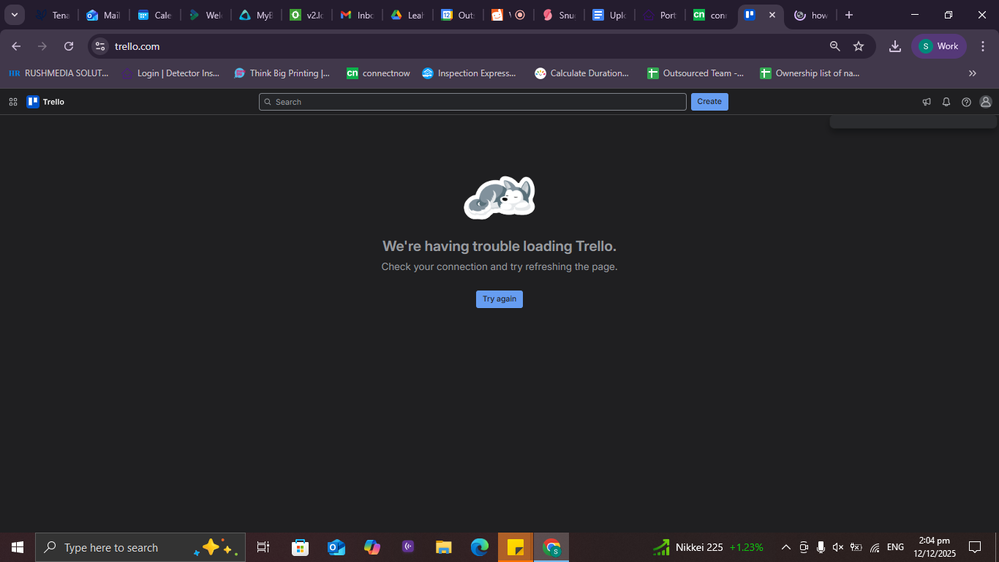Switch to the Mail tab

(103, 15)
